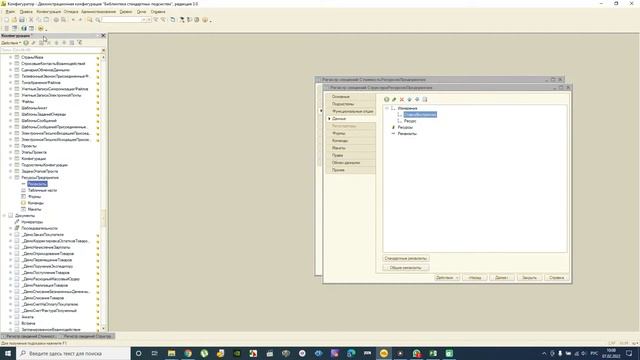Viewport: 640px width, 360px height.
Task: Switch to Обмен данными tab in register dialog
Action: click(x=350, y=163)
